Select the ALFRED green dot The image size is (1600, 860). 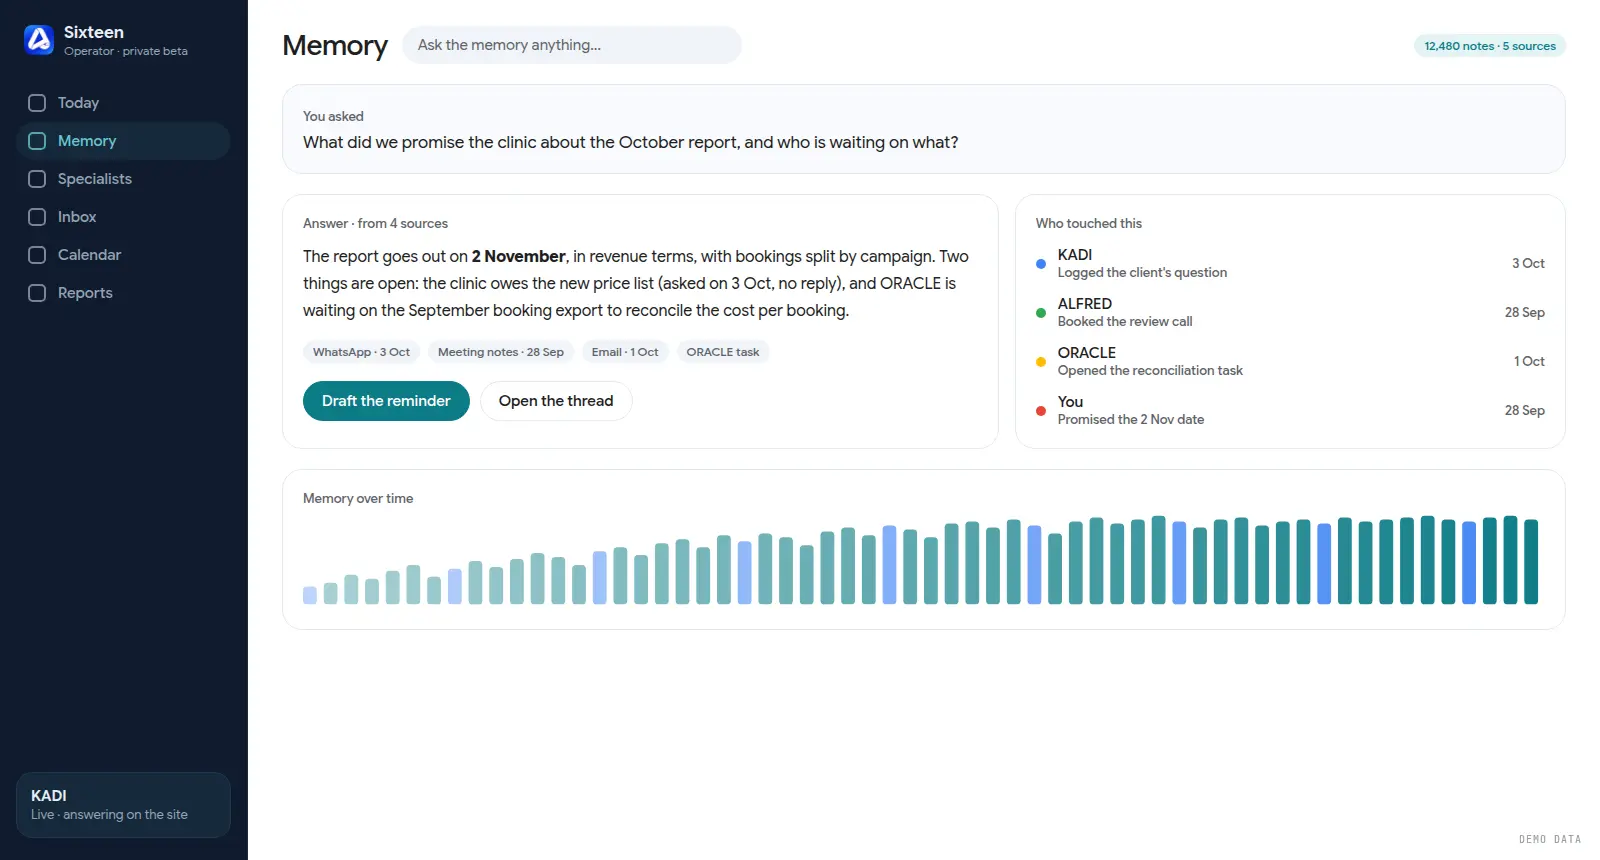[1041, 313]
